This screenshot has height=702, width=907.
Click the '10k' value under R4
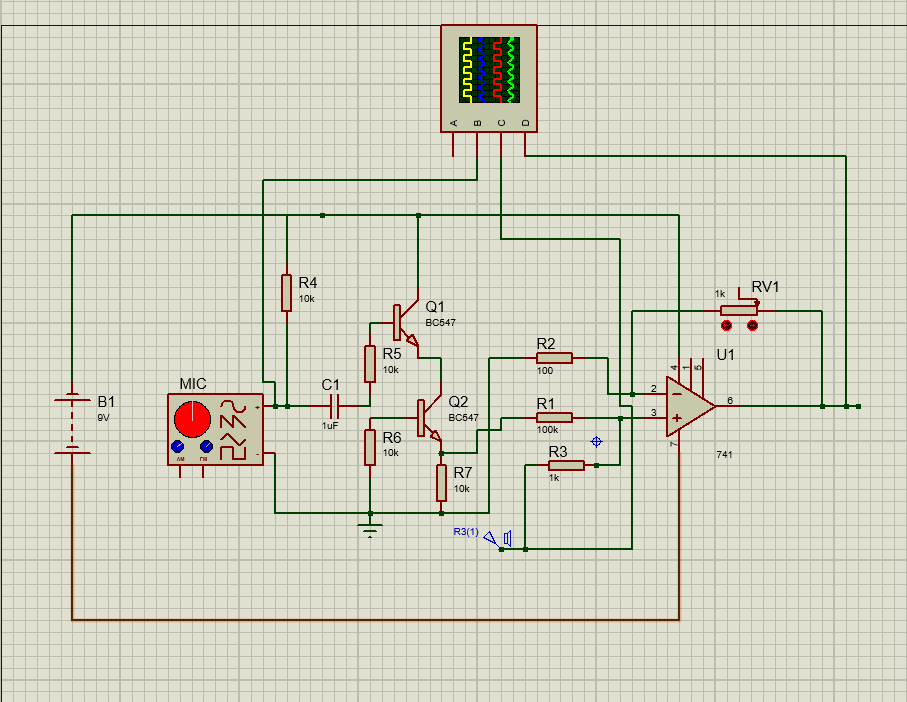tap(307, 299)
